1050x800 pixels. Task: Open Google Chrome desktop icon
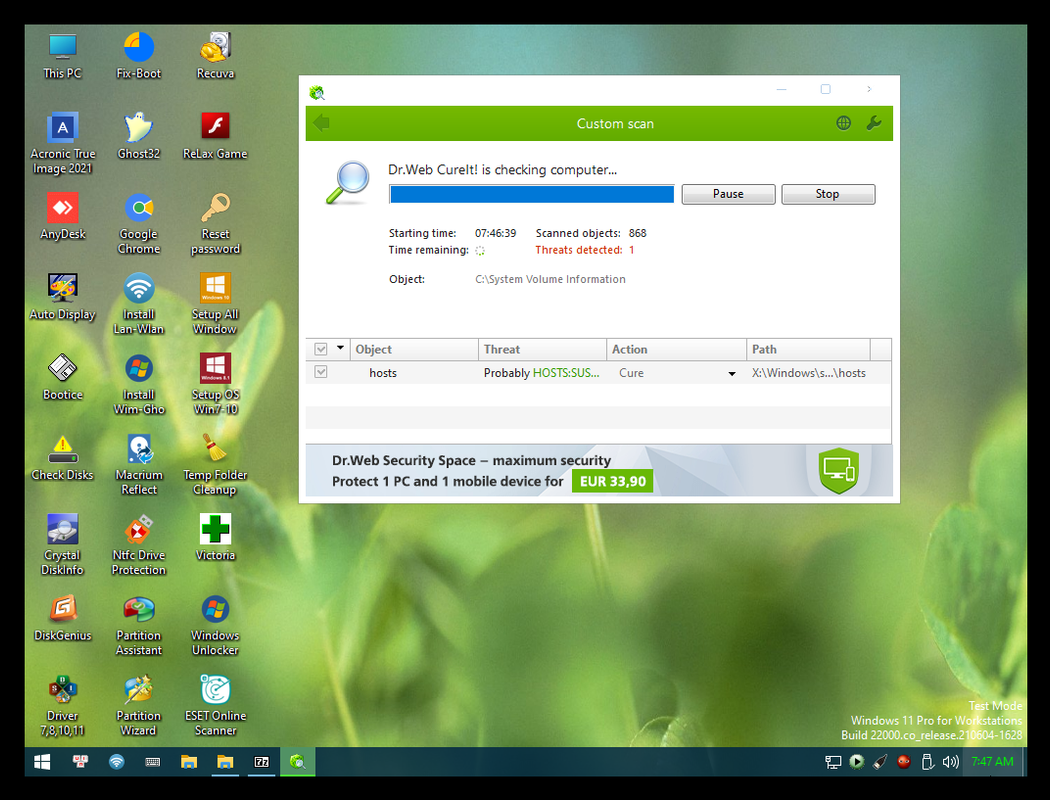(x=139, y=224)
